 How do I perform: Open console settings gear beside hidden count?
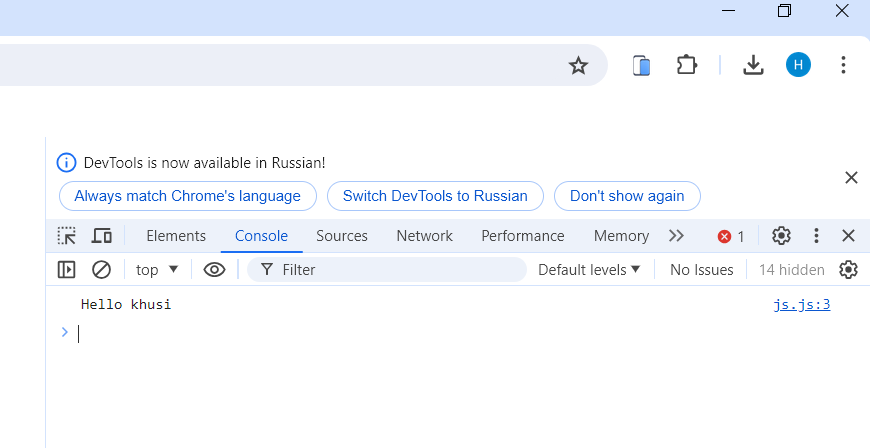point(848,269)
